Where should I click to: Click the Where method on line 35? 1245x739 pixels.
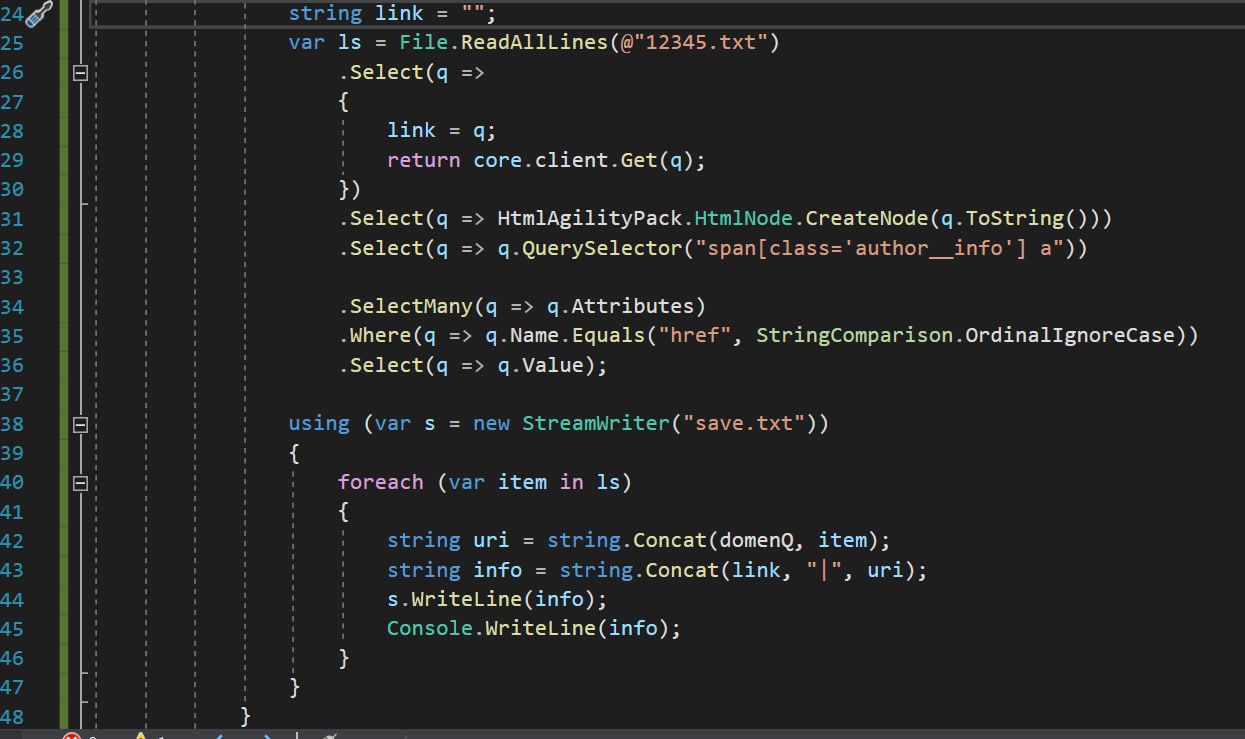click(x=381, y=335)
